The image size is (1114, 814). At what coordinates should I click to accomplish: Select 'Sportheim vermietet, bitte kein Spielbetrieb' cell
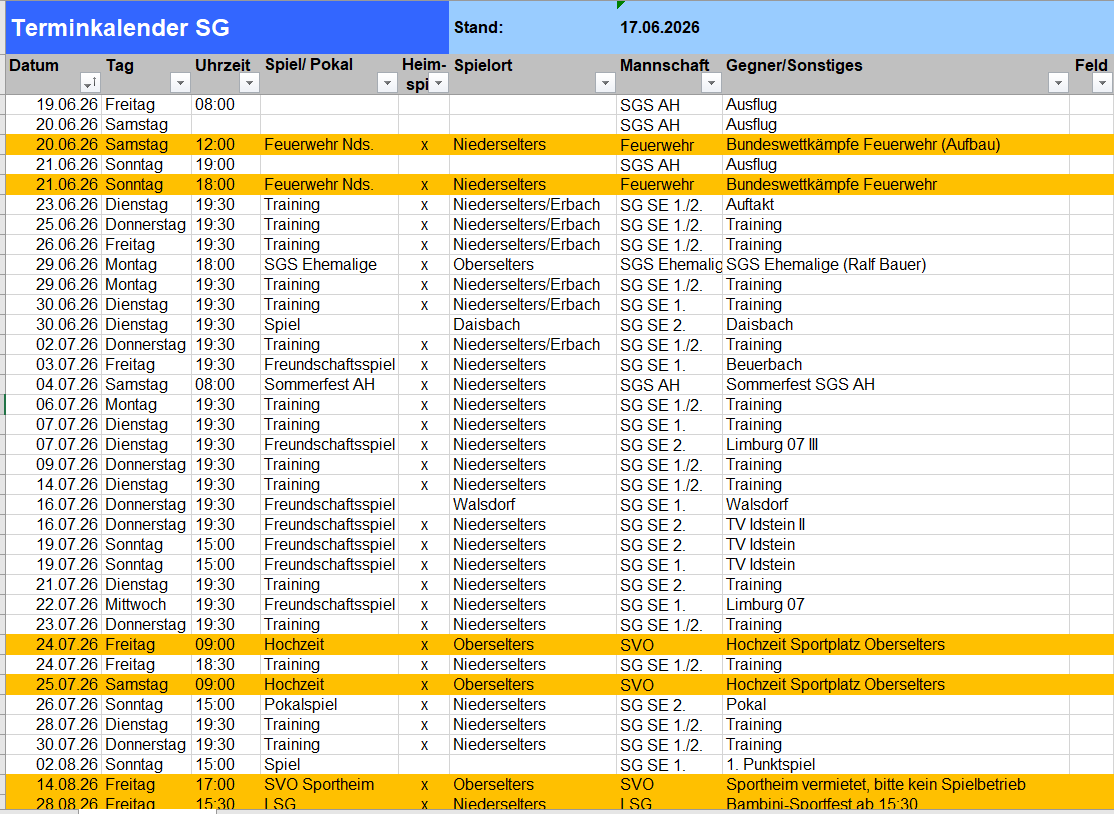tap(895, 785)
